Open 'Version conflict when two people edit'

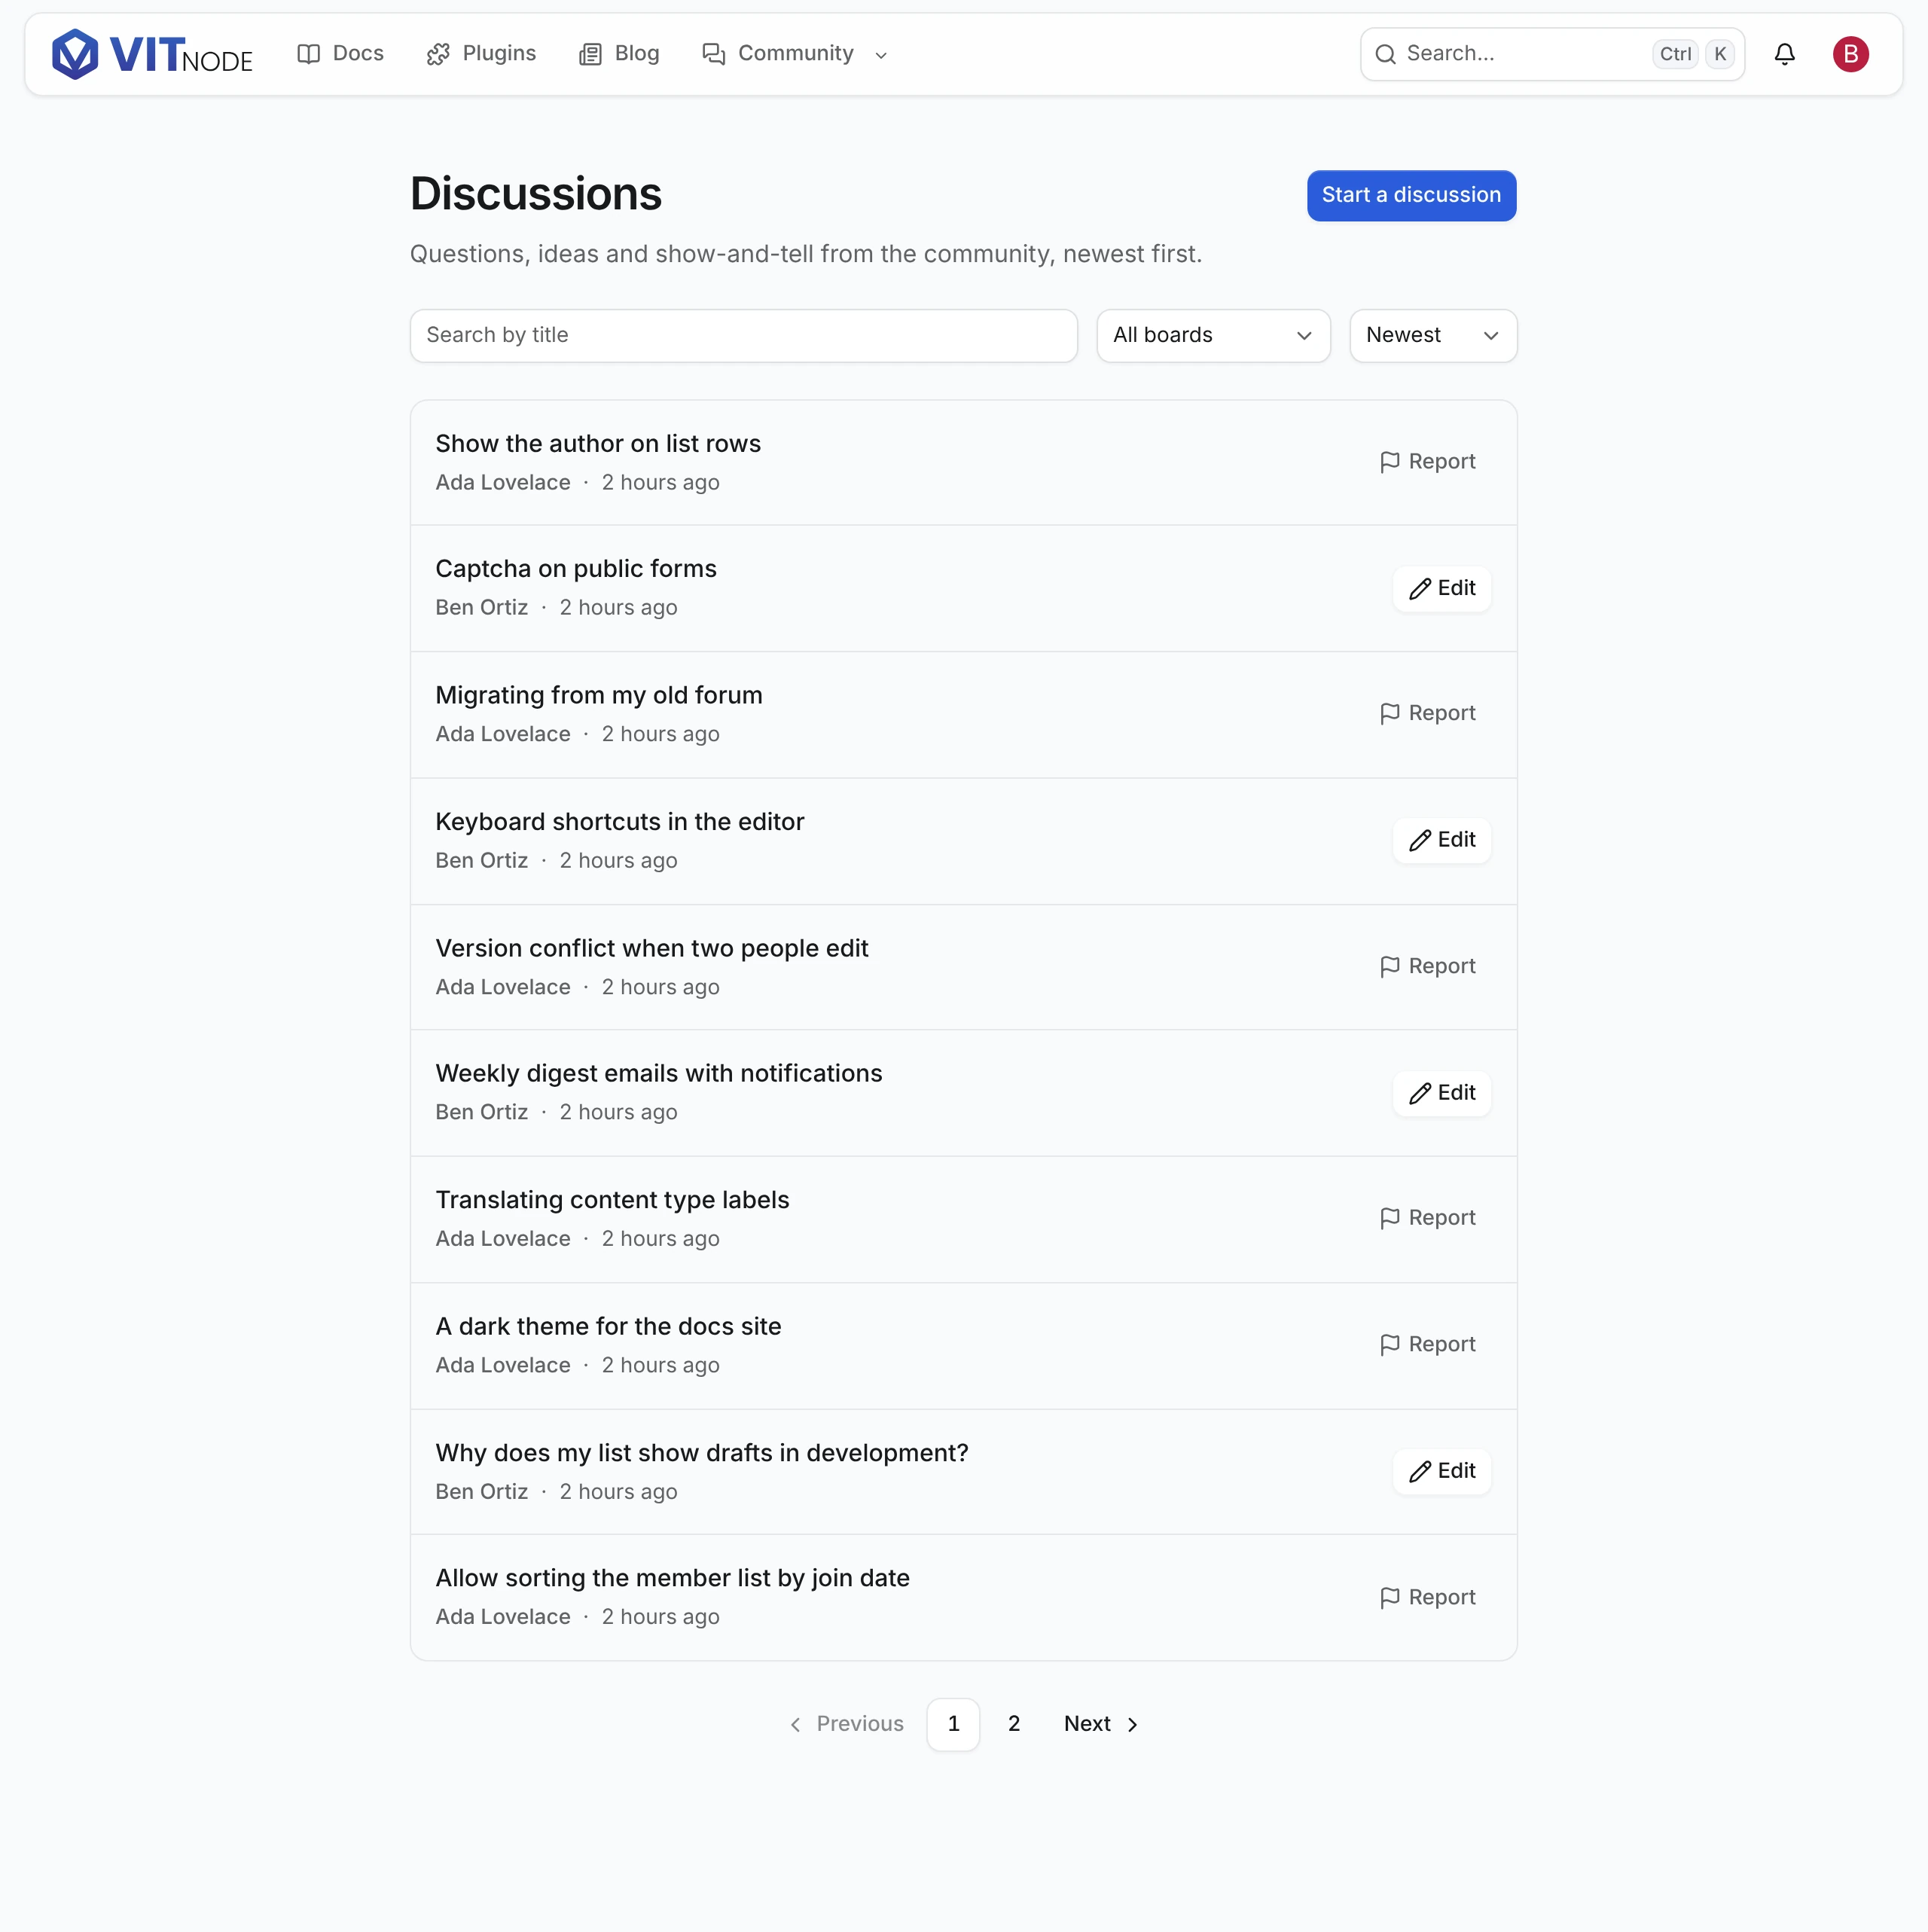(x=652, y=948)
